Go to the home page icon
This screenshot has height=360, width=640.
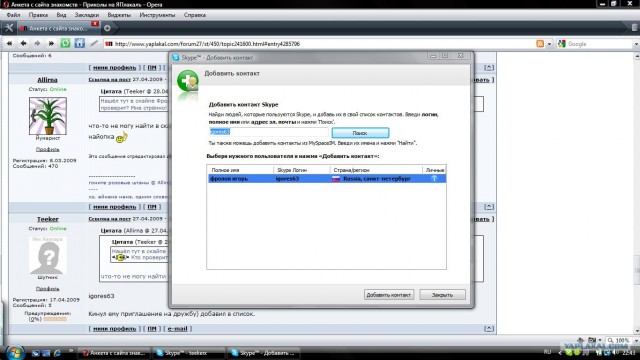coord(80,43)
